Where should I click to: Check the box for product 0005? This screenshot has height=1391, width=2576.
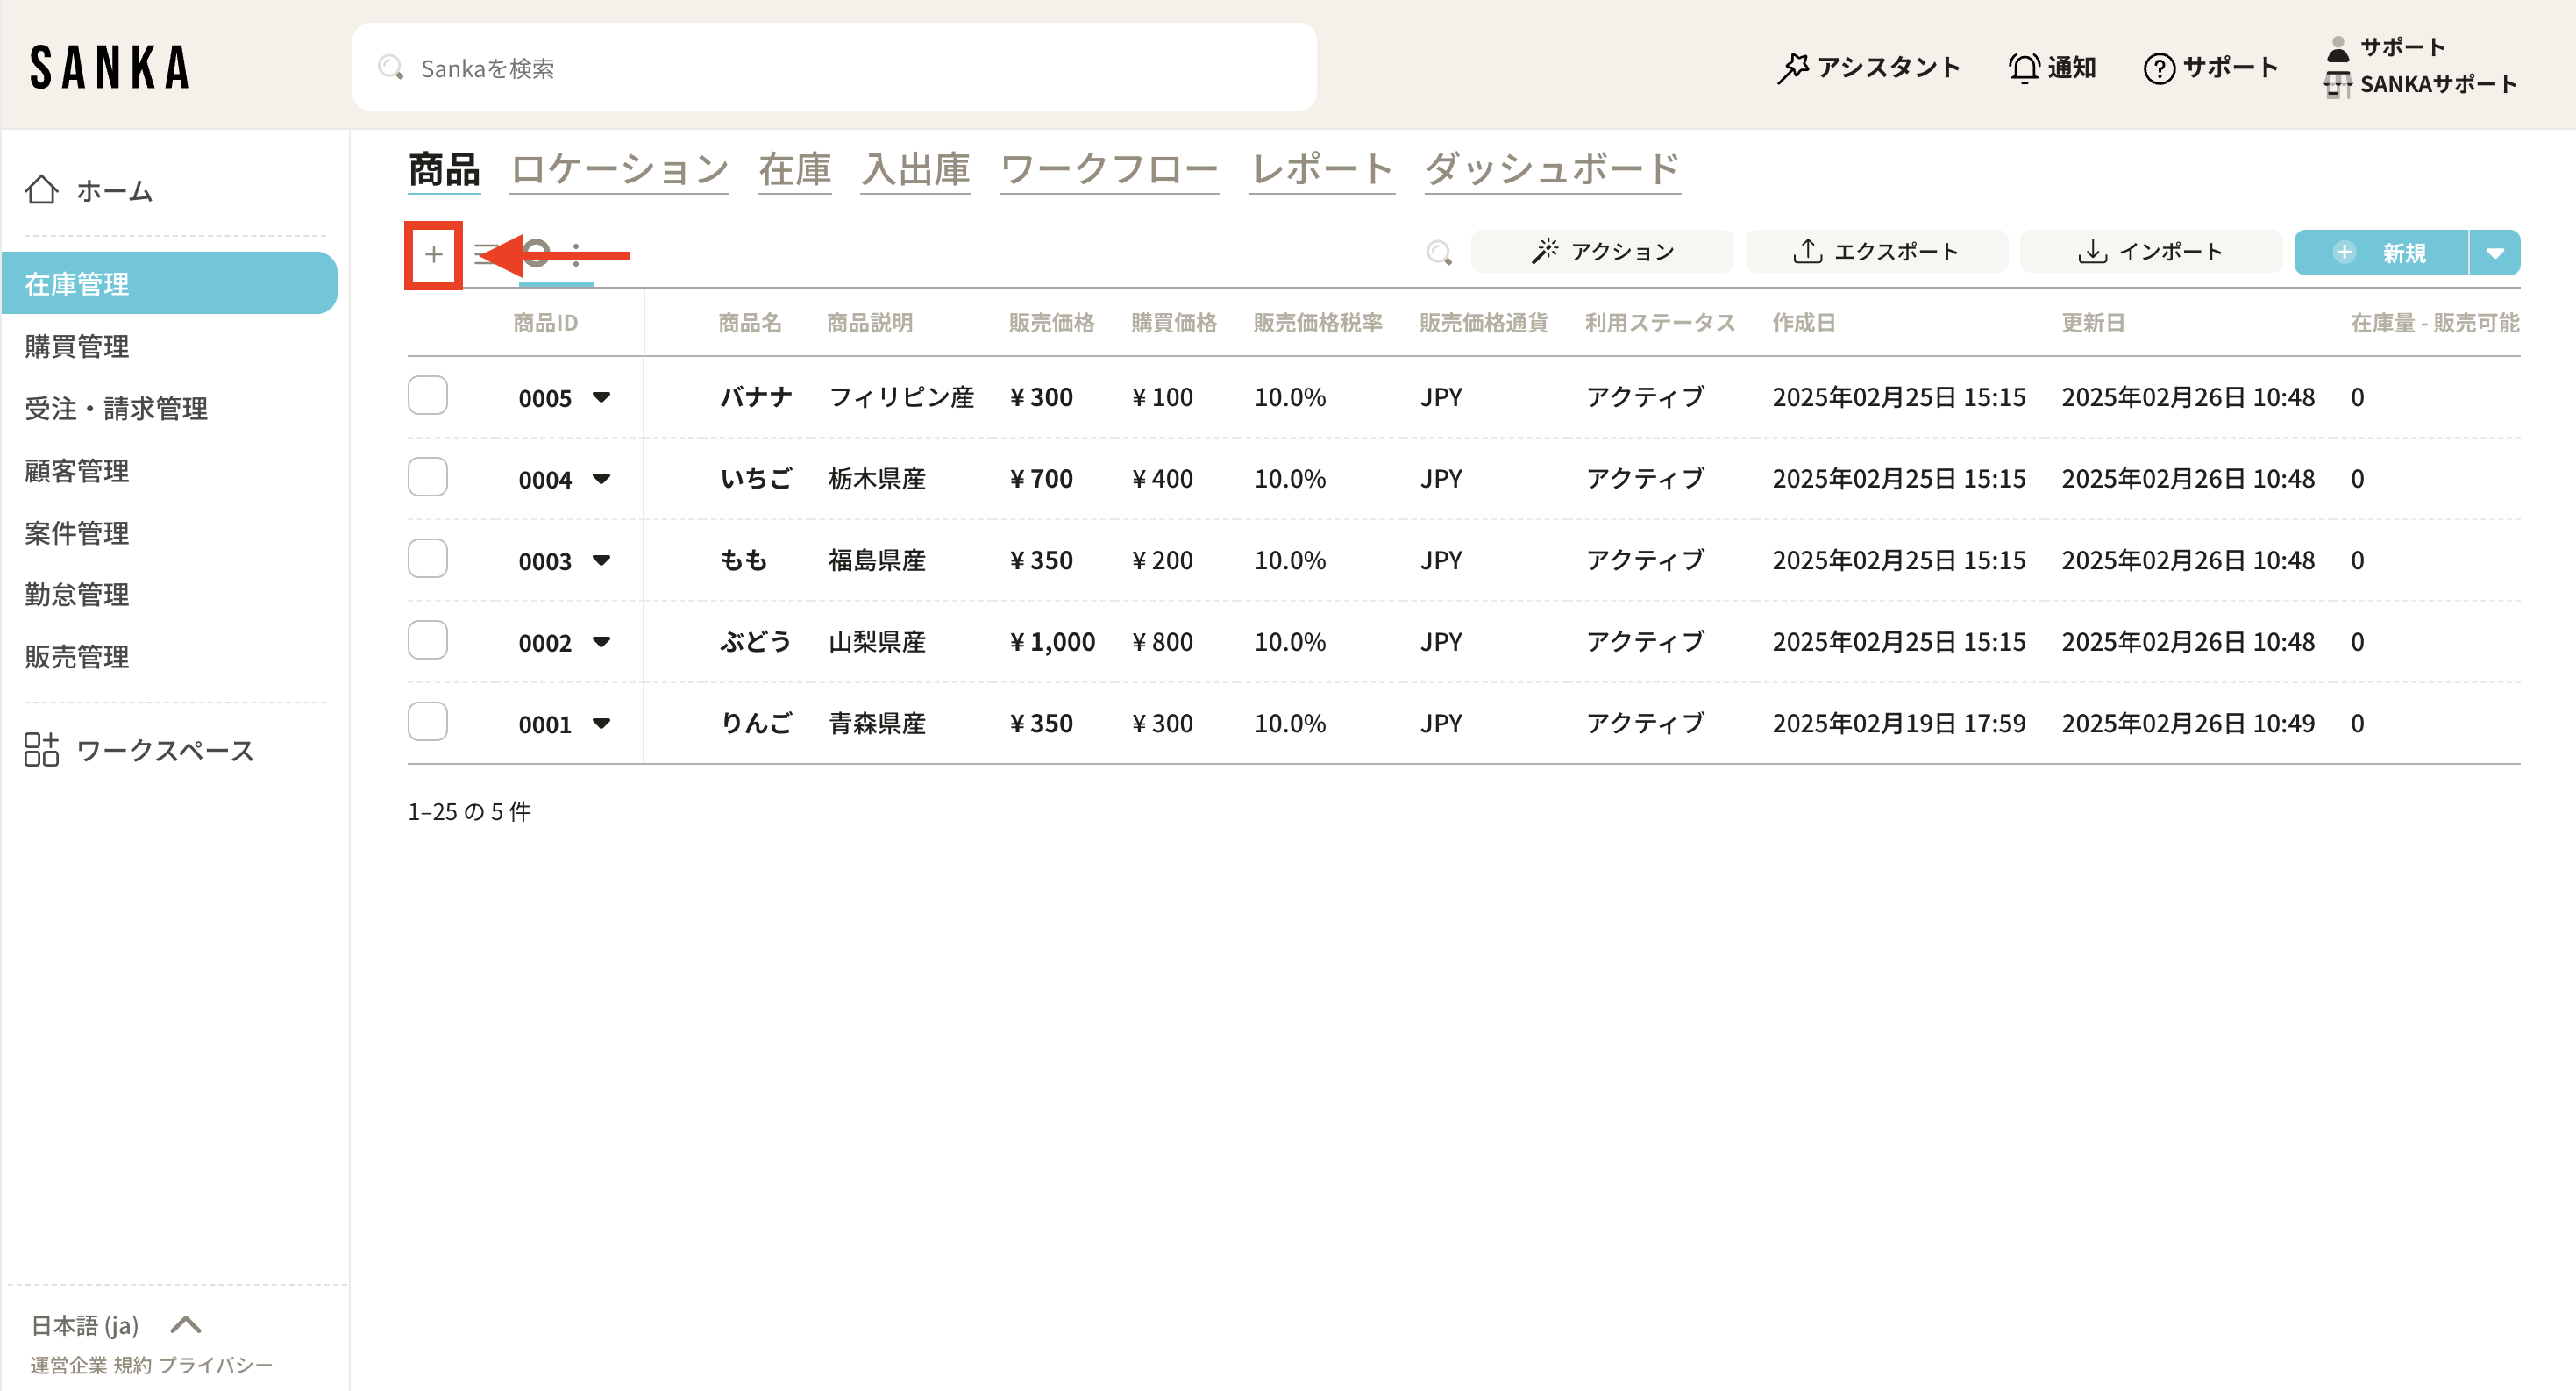[x=428, y=396]
